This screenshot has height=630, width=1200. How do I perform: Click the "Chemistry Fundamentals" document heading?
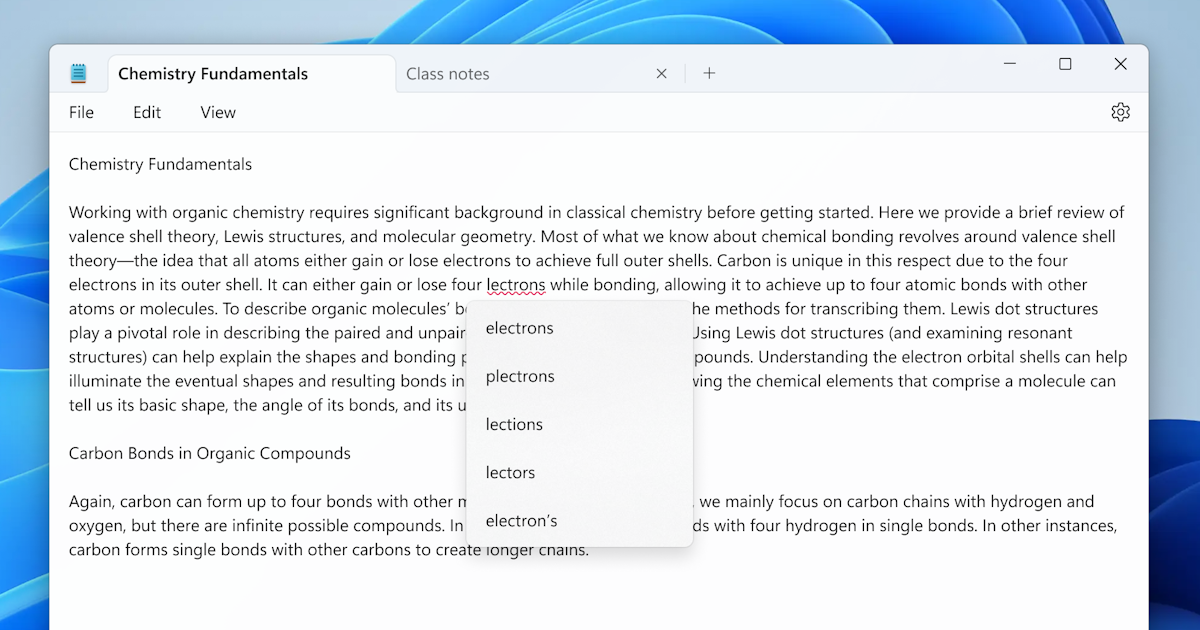[x=160, y=164]
